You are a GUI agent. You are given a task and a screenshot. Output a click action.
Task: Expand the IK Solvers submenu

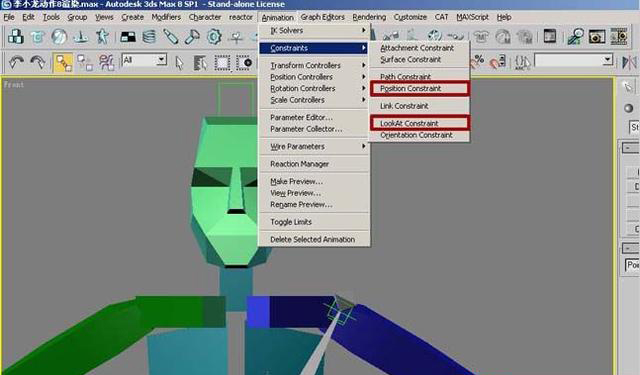pyautogui.click(x=315, y=31)
